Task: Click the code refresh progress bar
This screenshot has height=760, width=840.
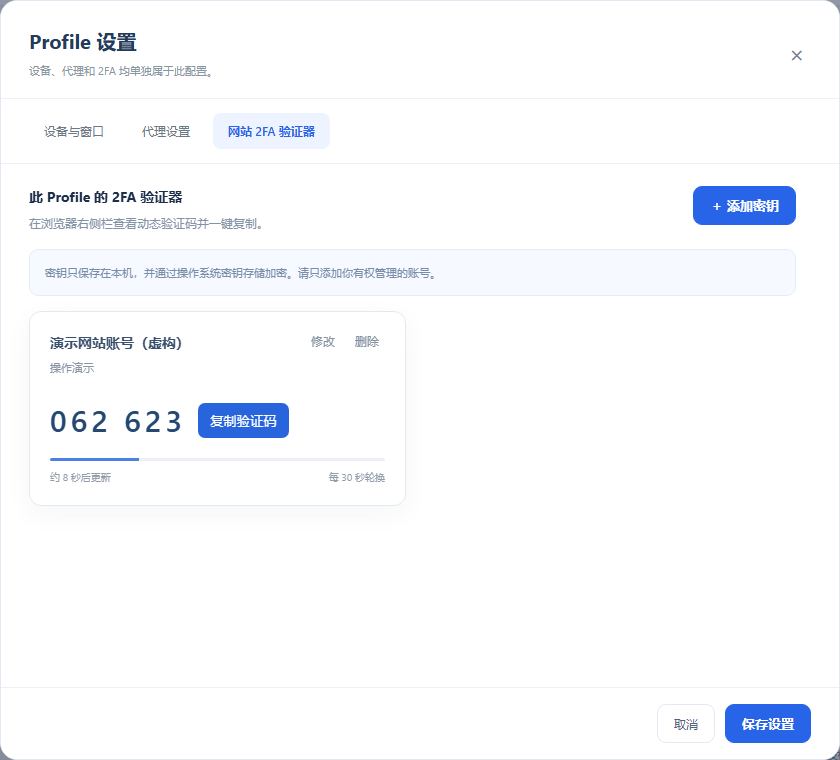Action: pos(218,460)
